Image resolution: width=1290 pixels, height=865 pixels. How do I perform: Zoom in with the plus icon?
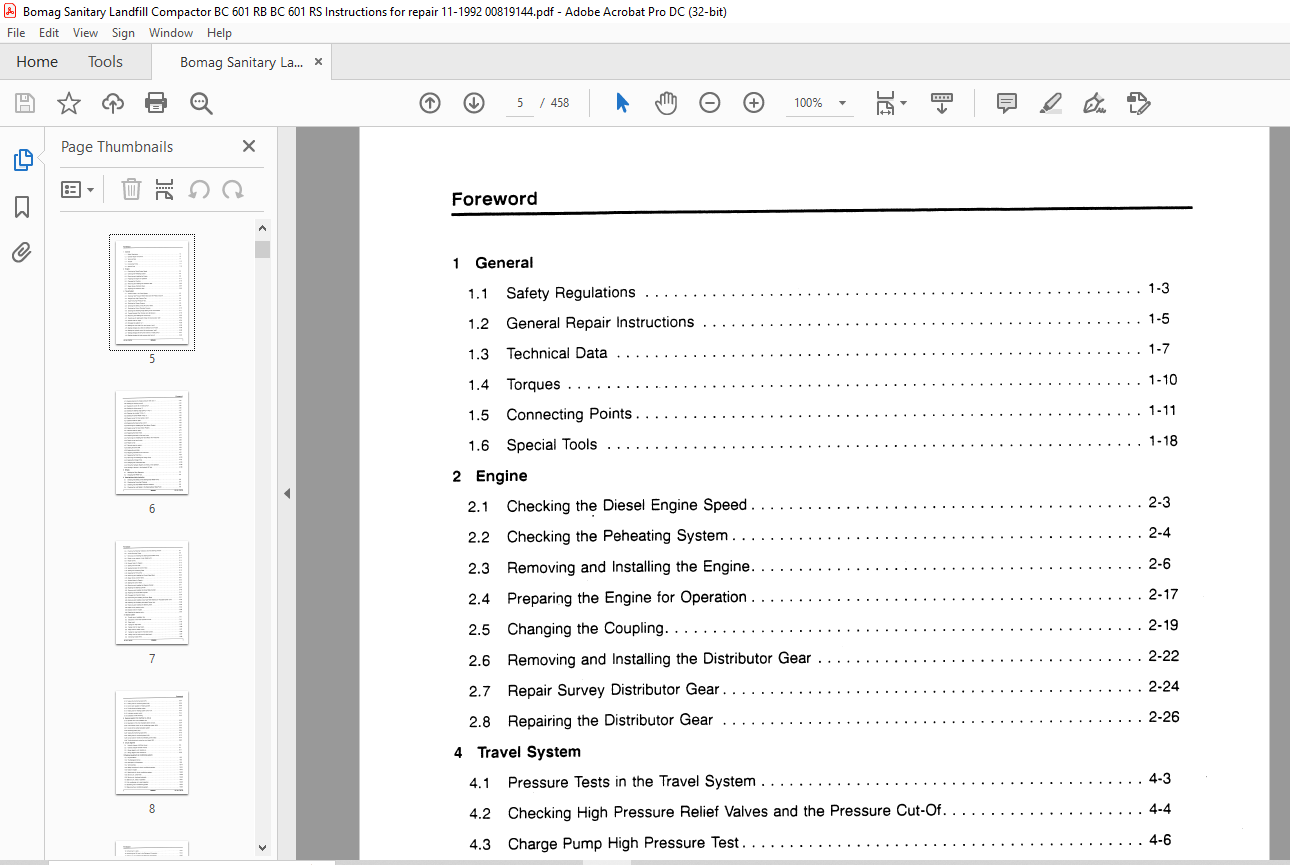pos(754,103)
